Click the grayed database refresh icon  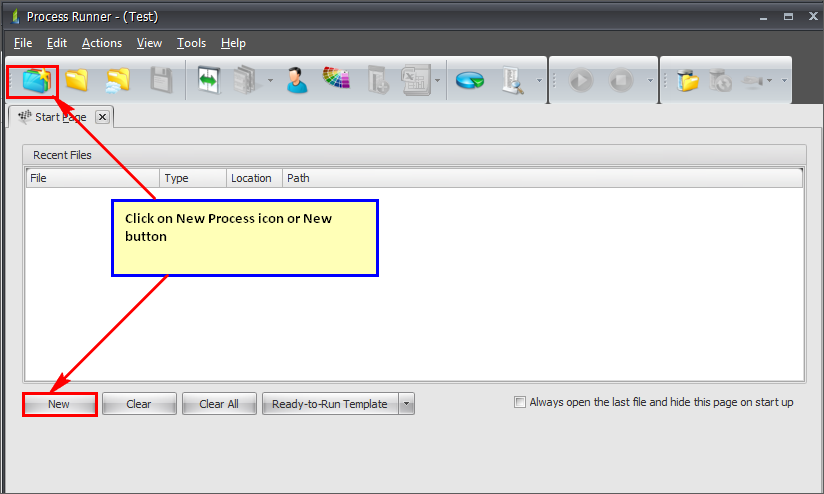pyautogui.click(x=720, y=81)
